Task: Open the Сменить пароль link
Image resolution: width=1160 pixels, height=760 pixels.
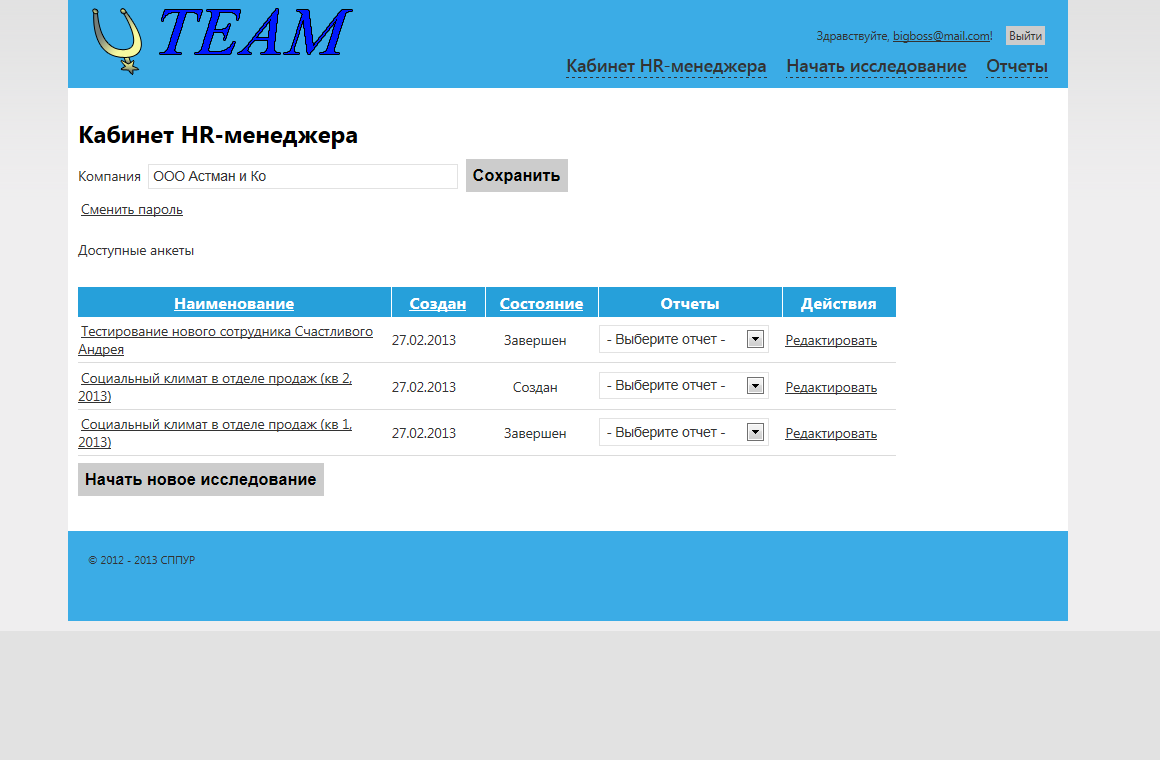Action: 132,209
